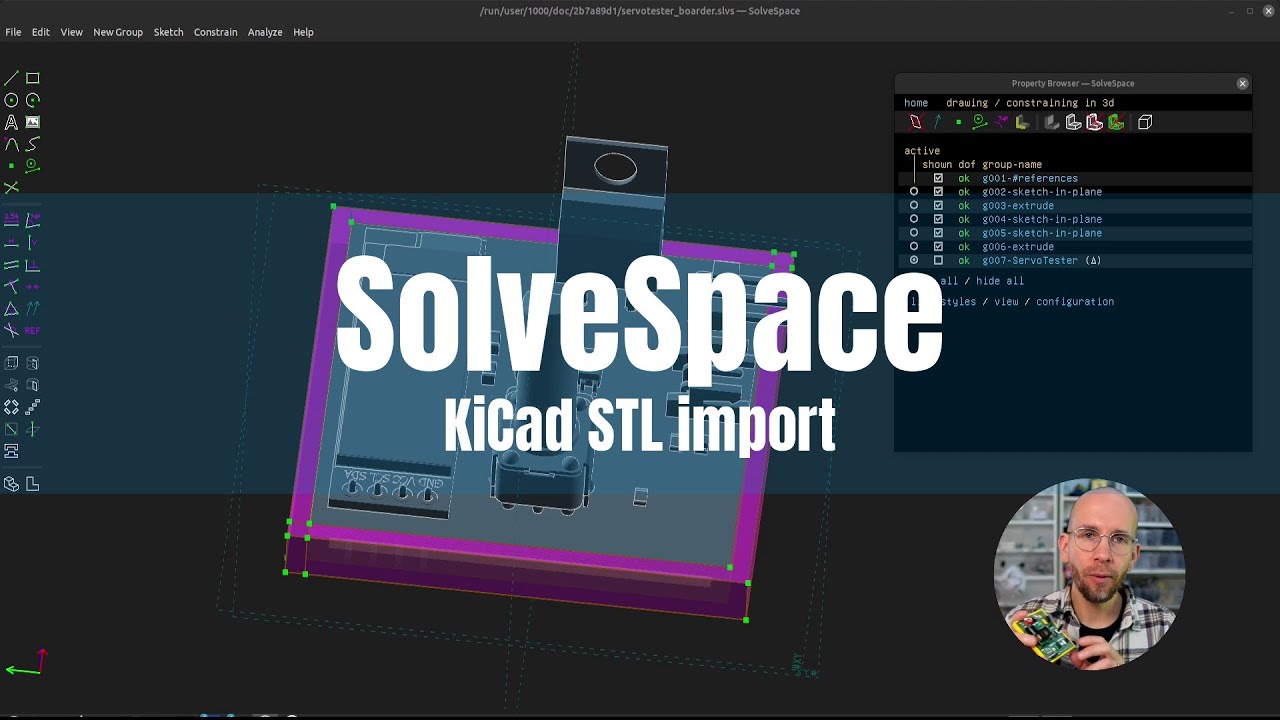Toggle Reference dimension (REF) tool
Image resolution: width=1280 pixels, height=720 pixels.
[x=33, y=331]
